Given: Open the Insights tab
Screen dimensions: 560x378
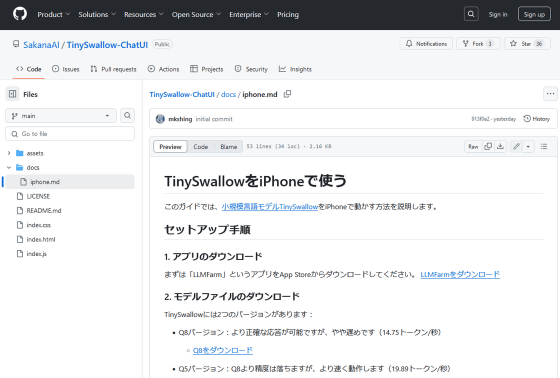Looking at the screenshot, I should (x=295, y=69).
